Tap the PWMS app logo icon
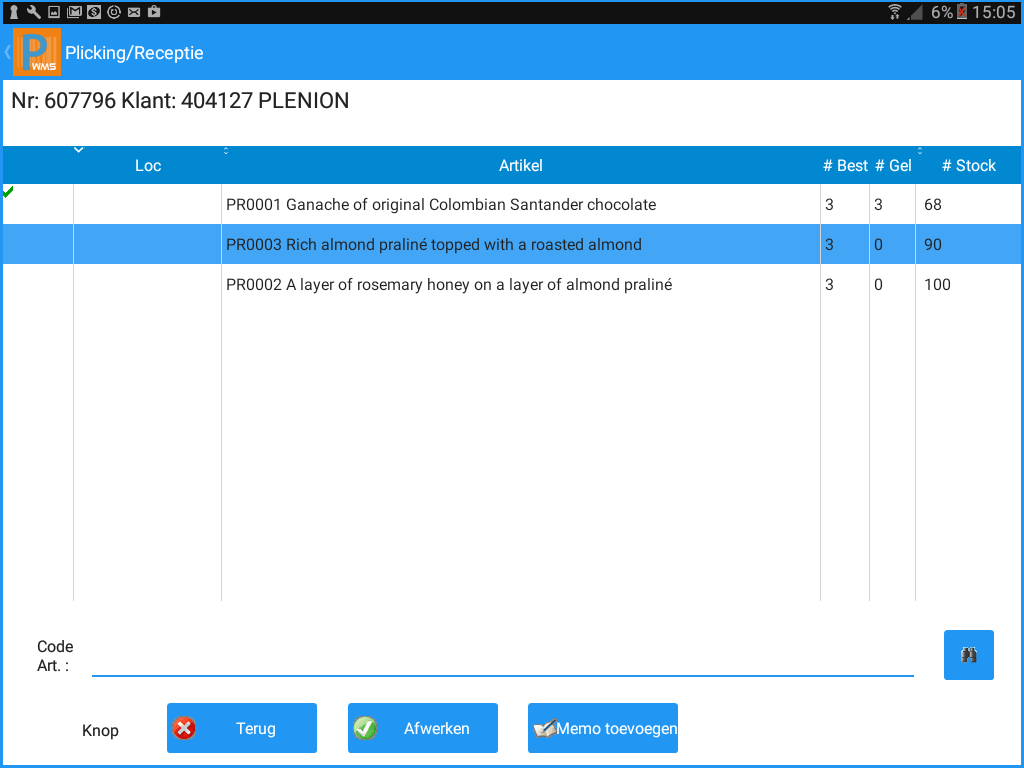This screenshot has height=768, width=1024. [x=37, y=52]
